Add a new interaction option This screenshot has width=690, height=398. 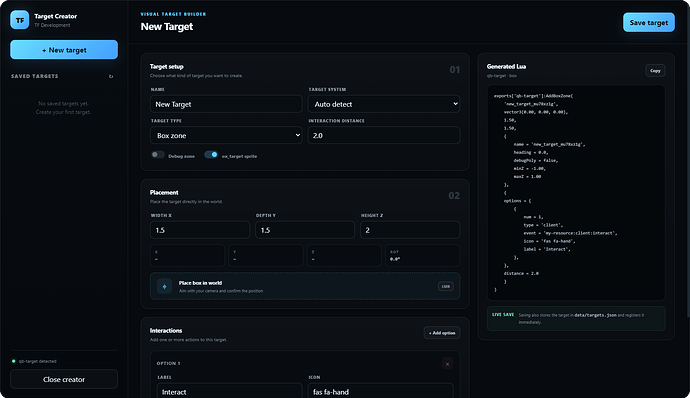coord(442,333)
